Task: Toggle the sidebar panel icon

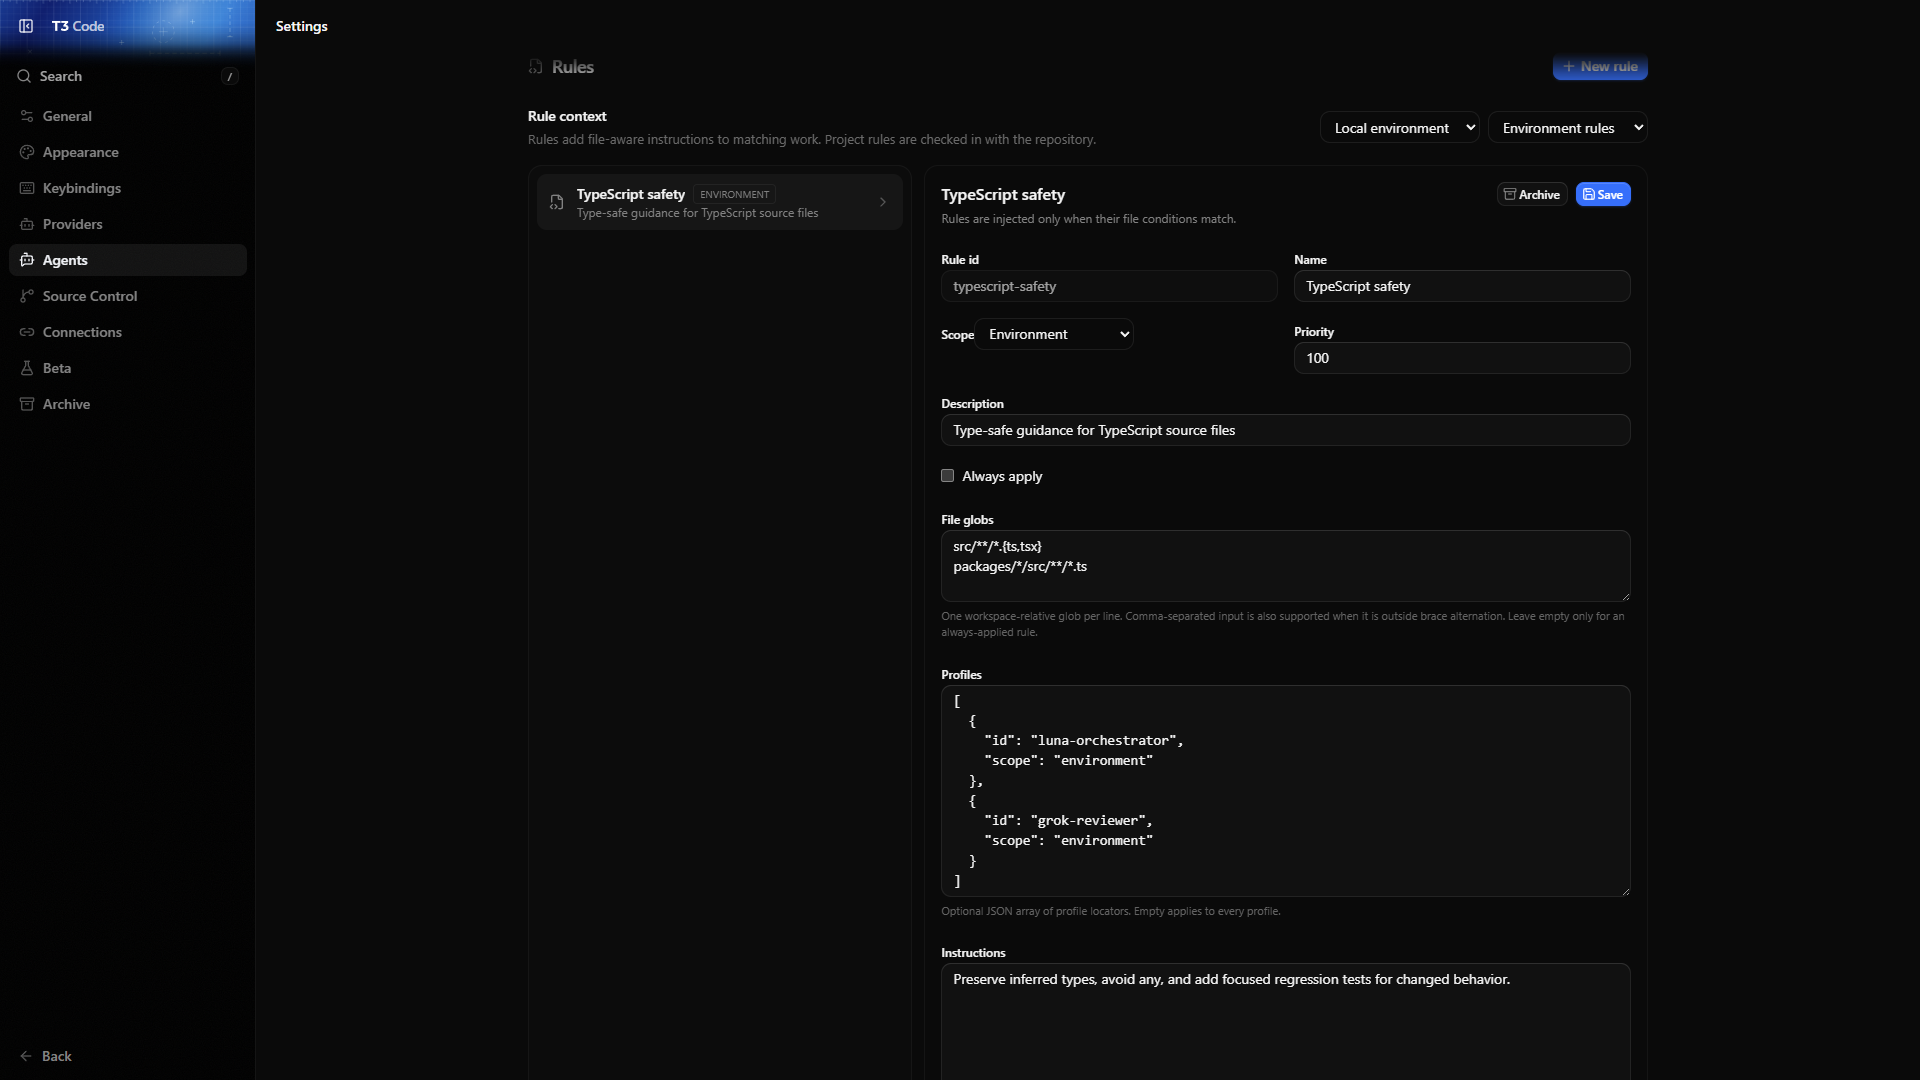Action: click(26, 26)
